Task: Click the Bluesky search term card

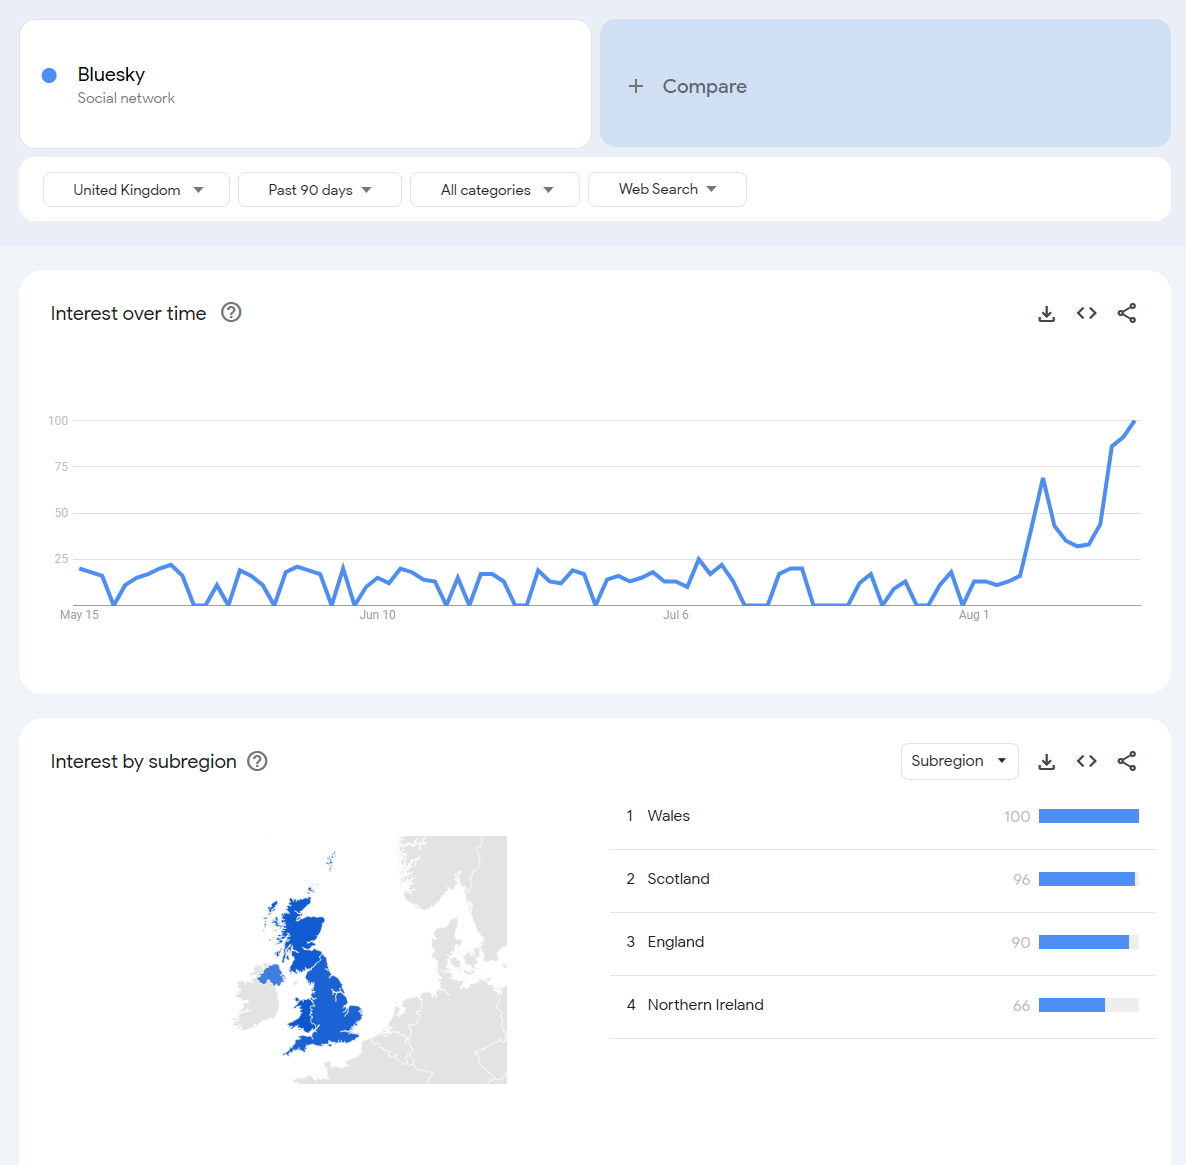Action: 305,85
